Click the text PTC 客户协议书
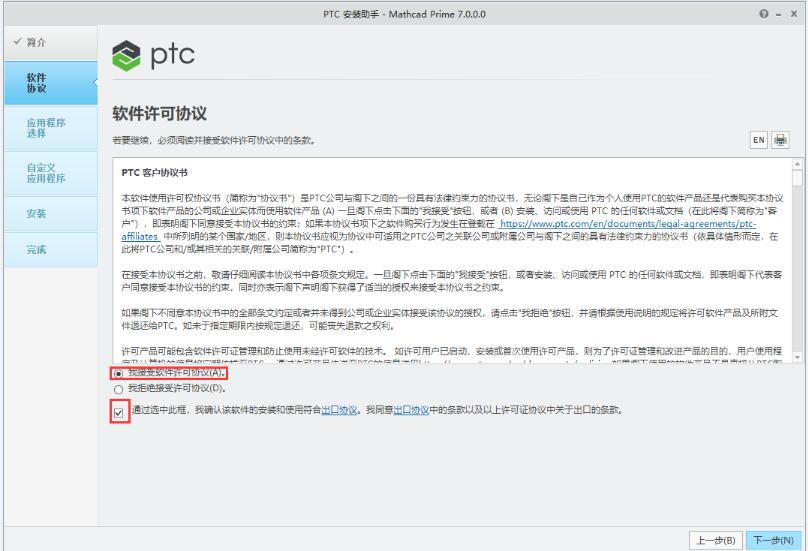 tap(154, 173)
